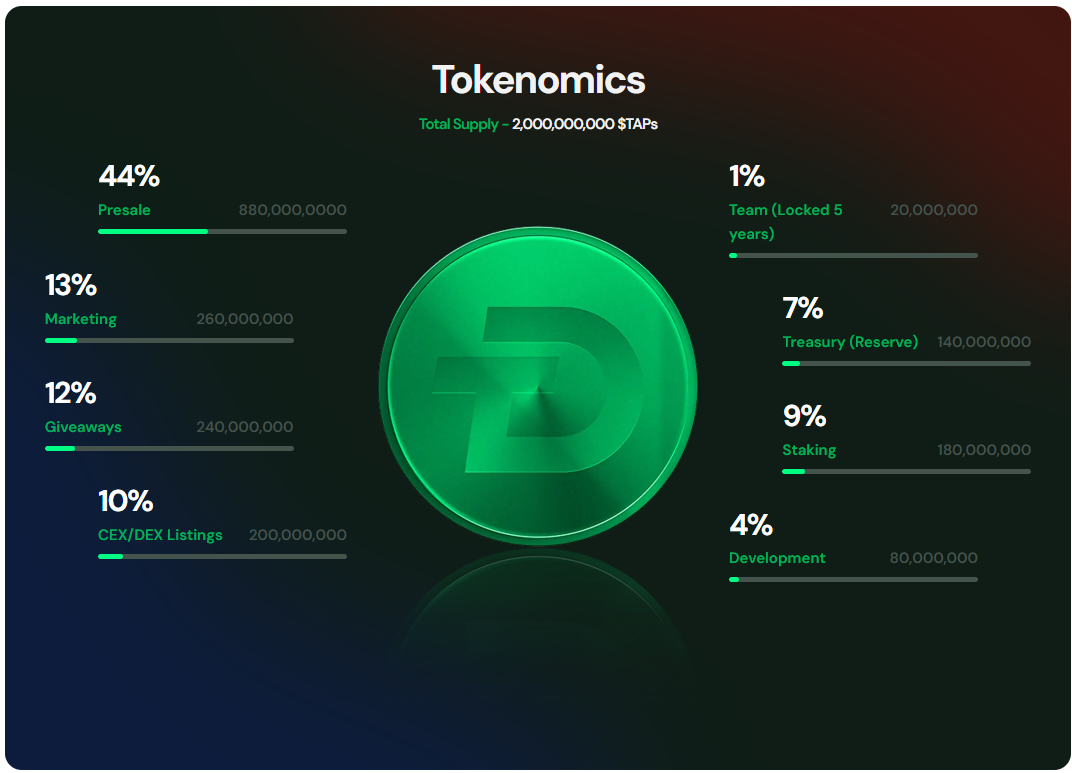The width and height of the screenshot is (1072, 773).
Task: Click the green D coin logo
Action: tap(538, 386)
